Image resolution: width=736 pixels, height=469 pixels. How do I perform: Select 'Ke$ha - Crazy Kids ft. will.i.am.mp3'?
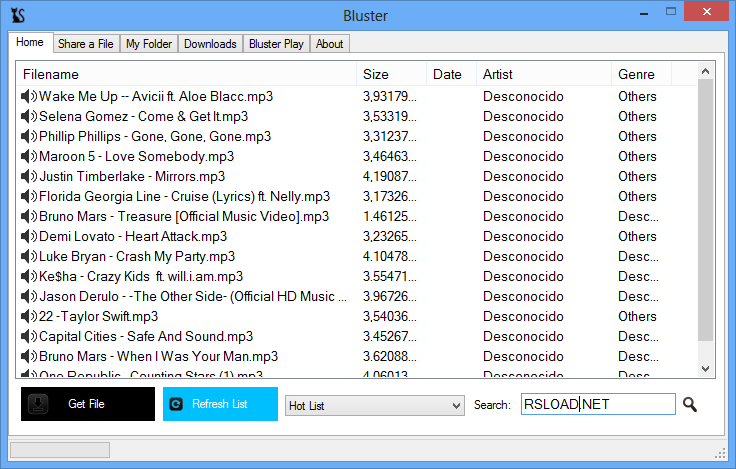[141, 277]
